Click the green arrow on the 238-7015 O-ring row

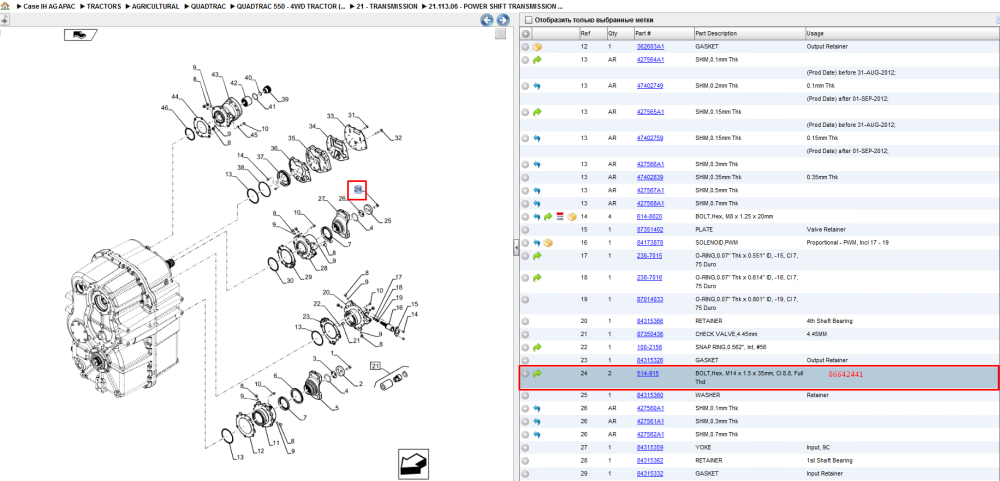click(x=537, y=256)
